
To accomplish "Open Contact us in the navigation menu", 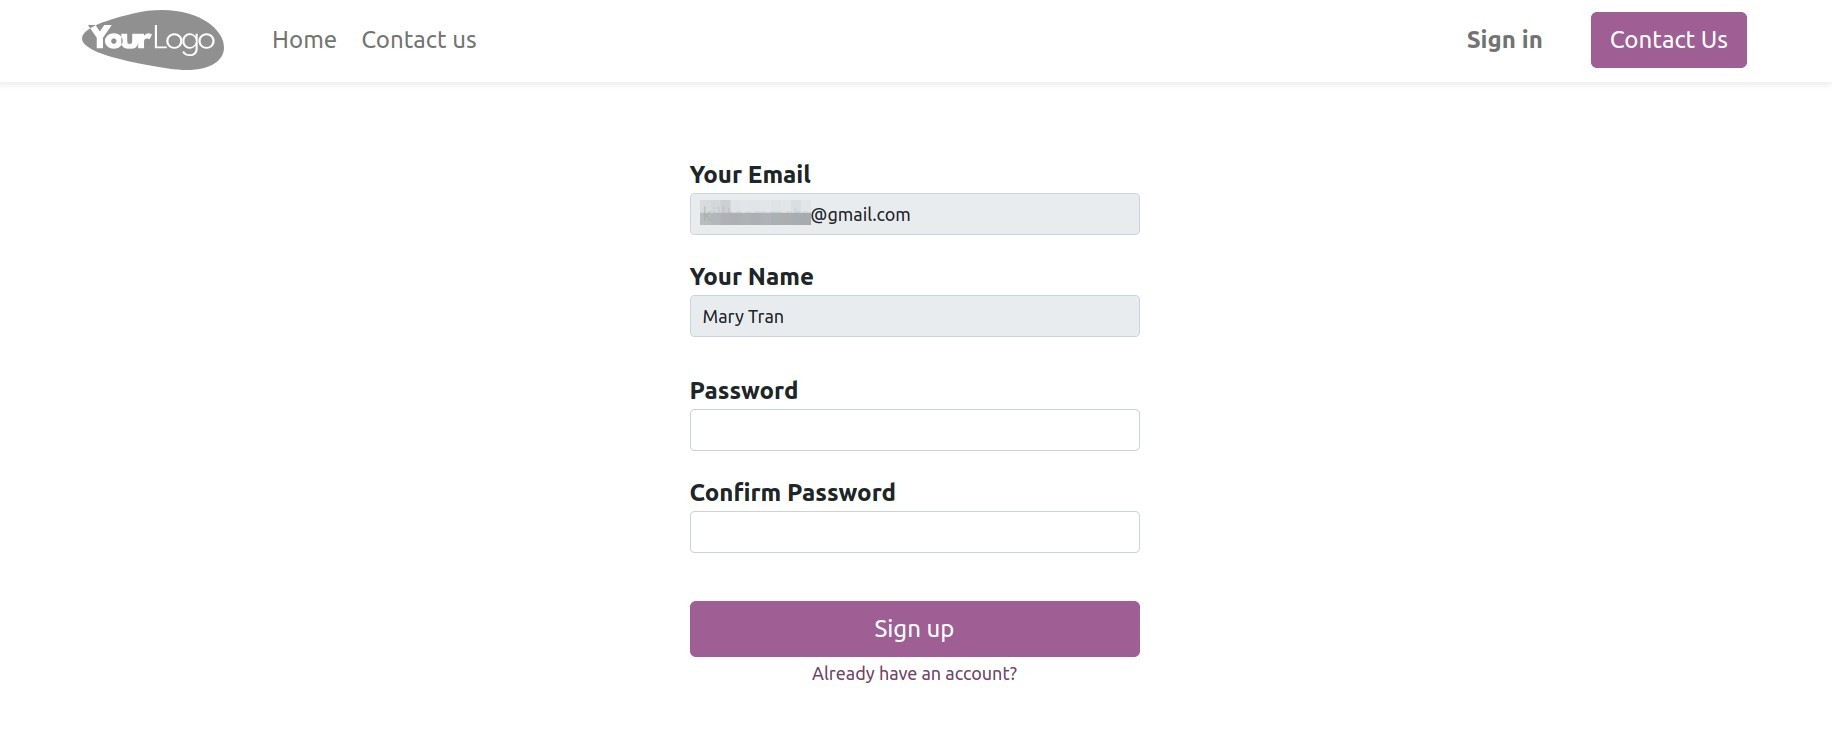I will pos(419,40).
